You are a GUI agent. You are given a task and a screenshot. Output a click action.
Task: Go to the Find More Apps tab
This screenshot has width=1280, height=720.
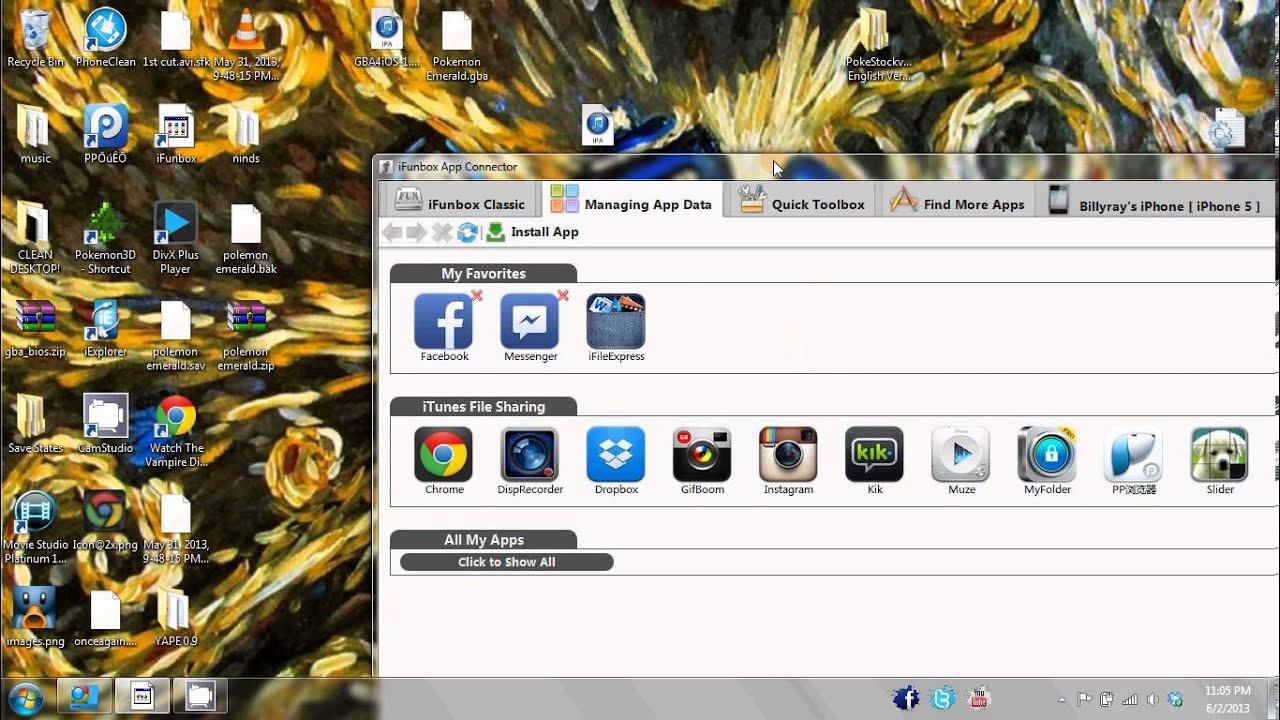pyautogui.click(x=958, y=203)
